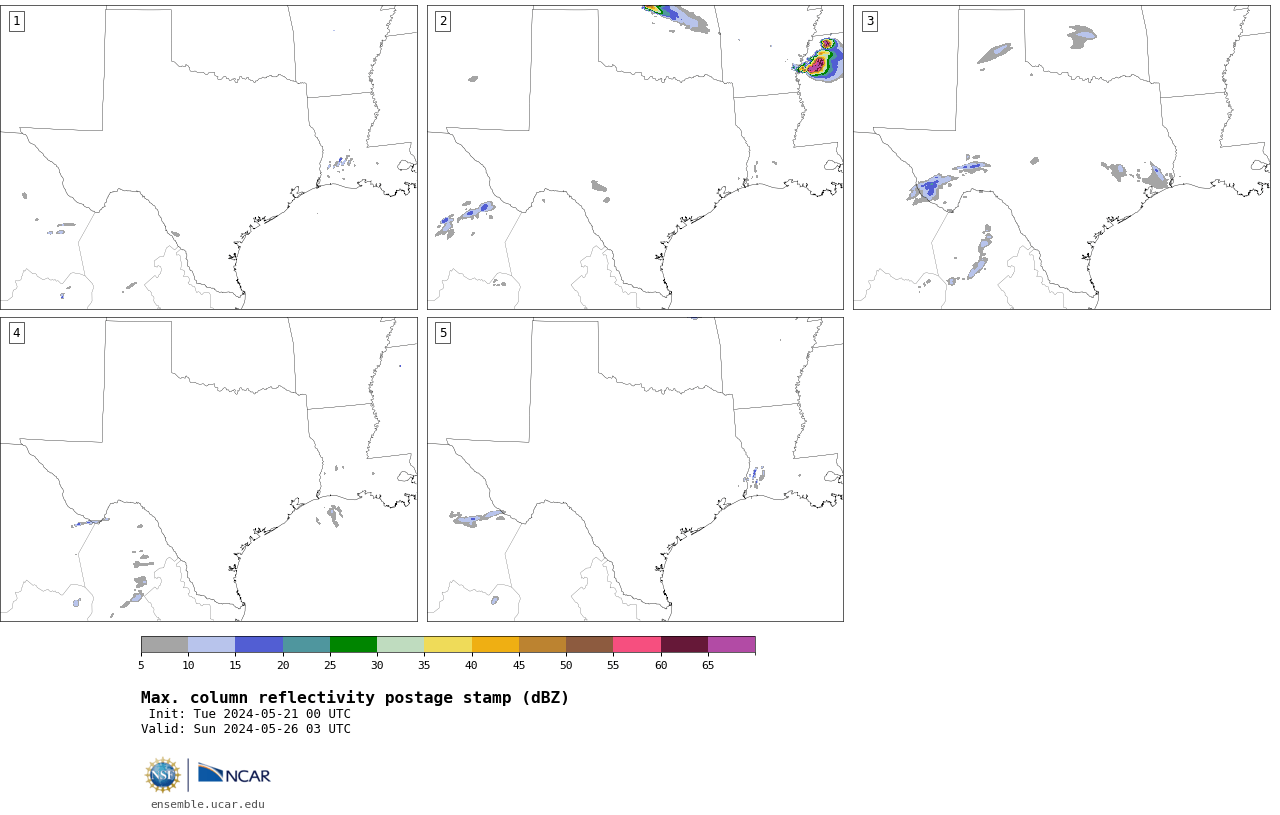Click the tan-brown 45-50 dBZ swatch
Image resolution: width=1280 pixels, height=815 pixels.
[542, 645]
